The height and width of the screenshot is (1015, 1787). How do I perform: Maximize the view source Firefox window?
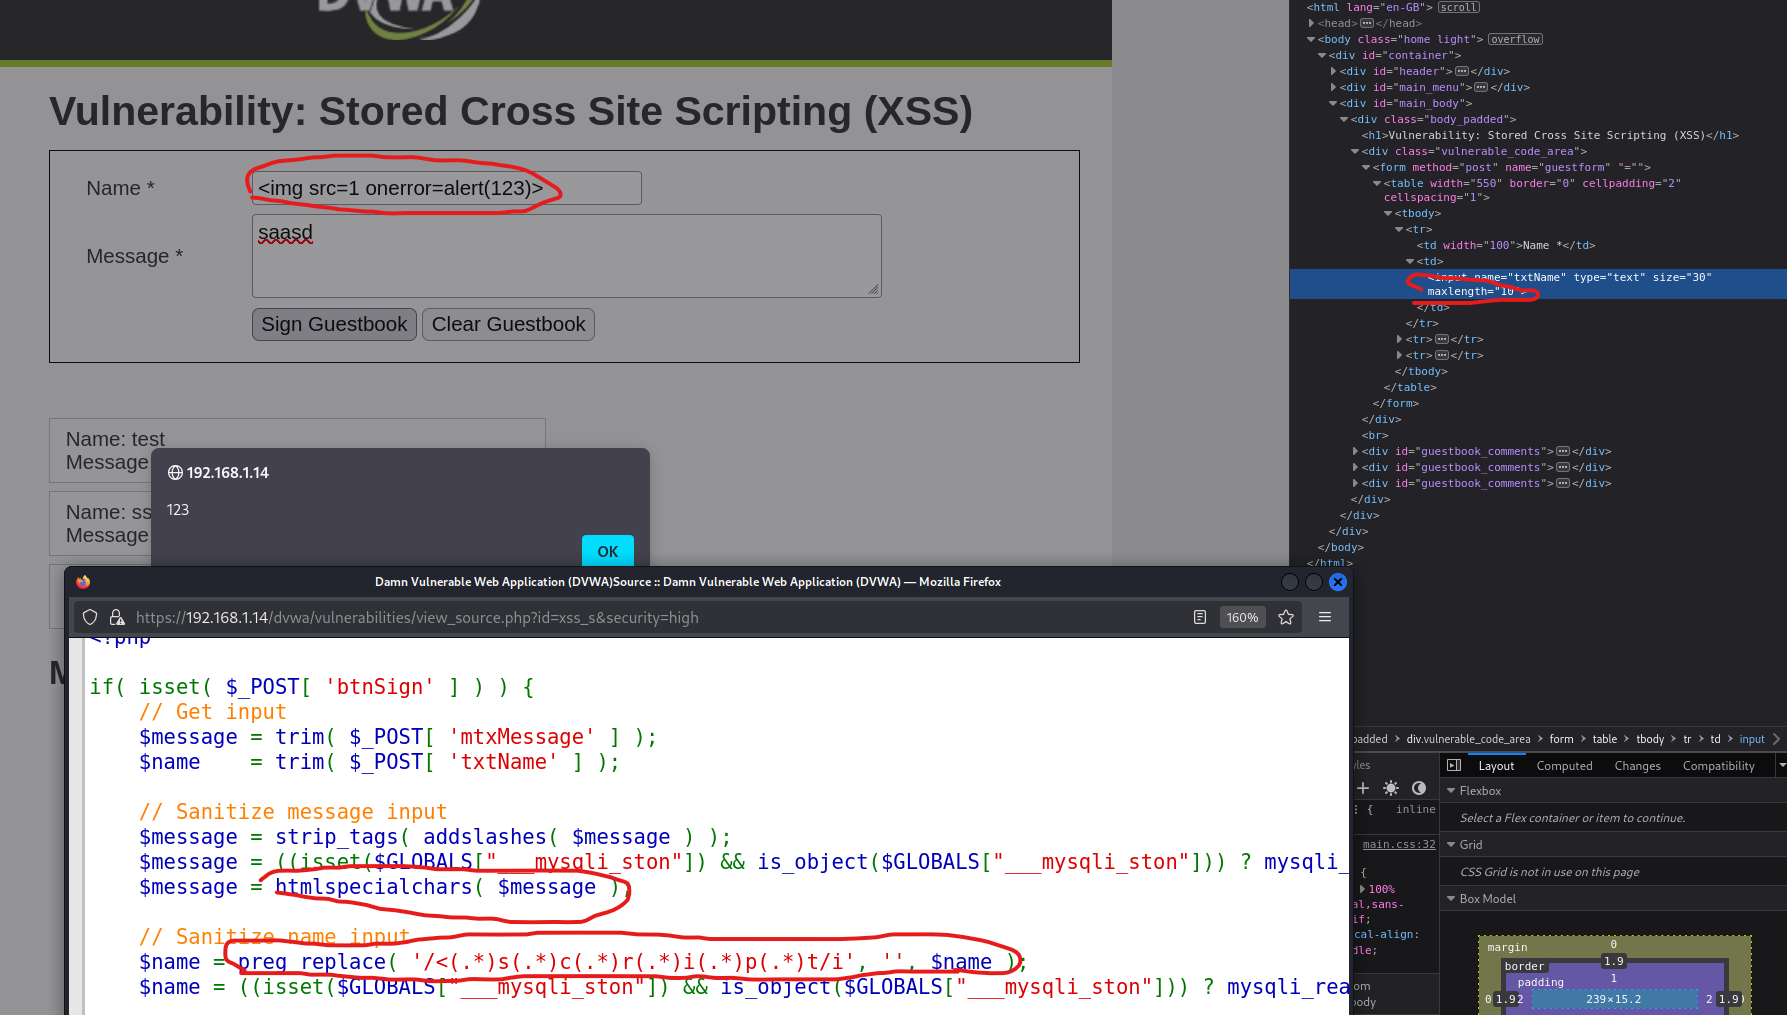coord(1314,582)
